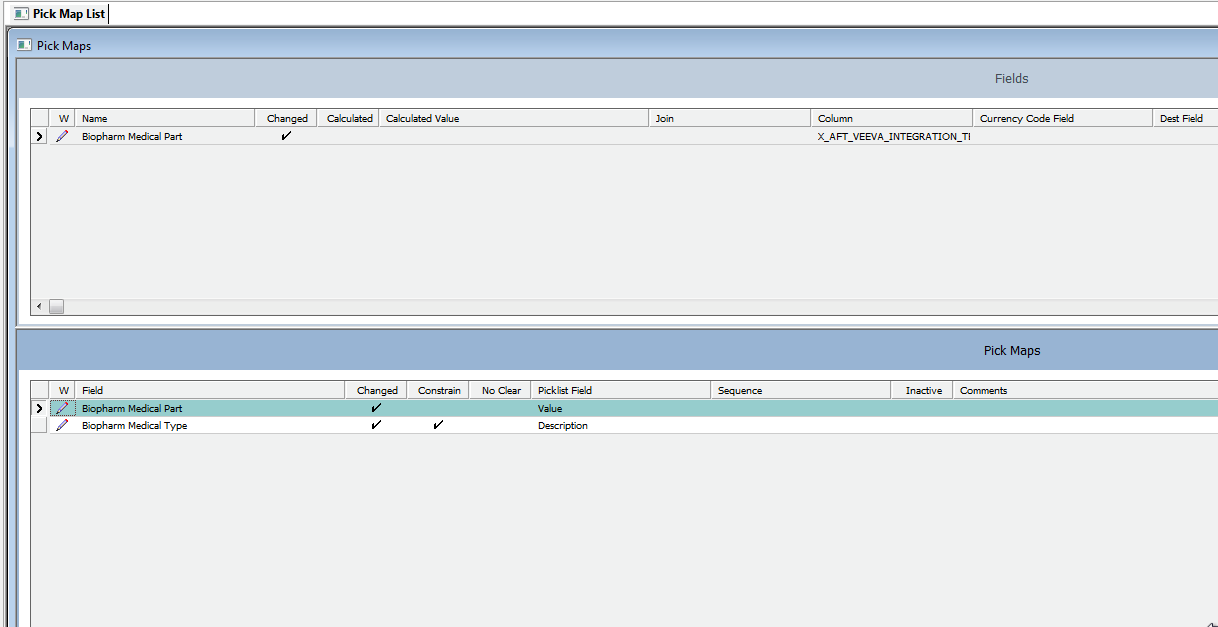1218x627 pixels.
Task: Toggle Changed checkmark for Fields Biopharm Medical Part
Action: [x=287, y=136]
